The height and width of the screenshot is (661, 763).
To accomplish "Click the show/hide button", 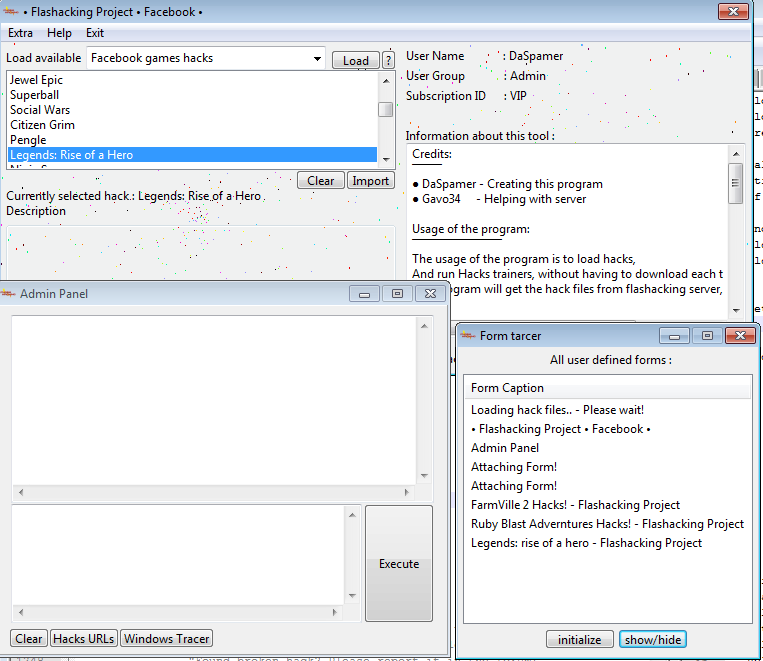I will (653, 639).
